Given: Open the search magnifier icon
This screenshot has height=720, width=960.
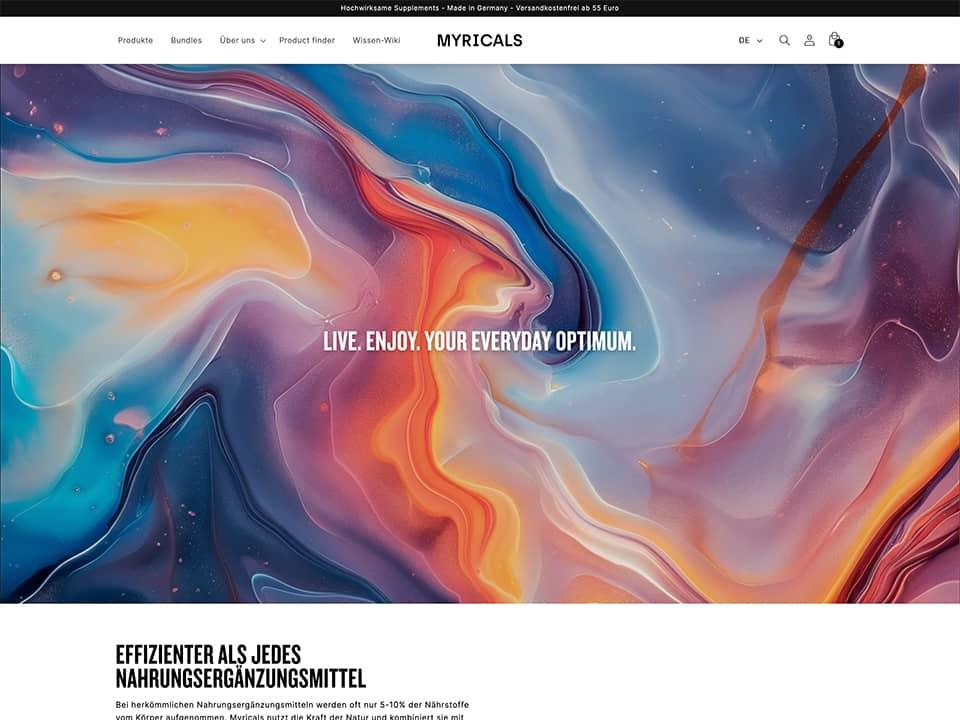Looking at the screenshot, I should click(784, 41).
